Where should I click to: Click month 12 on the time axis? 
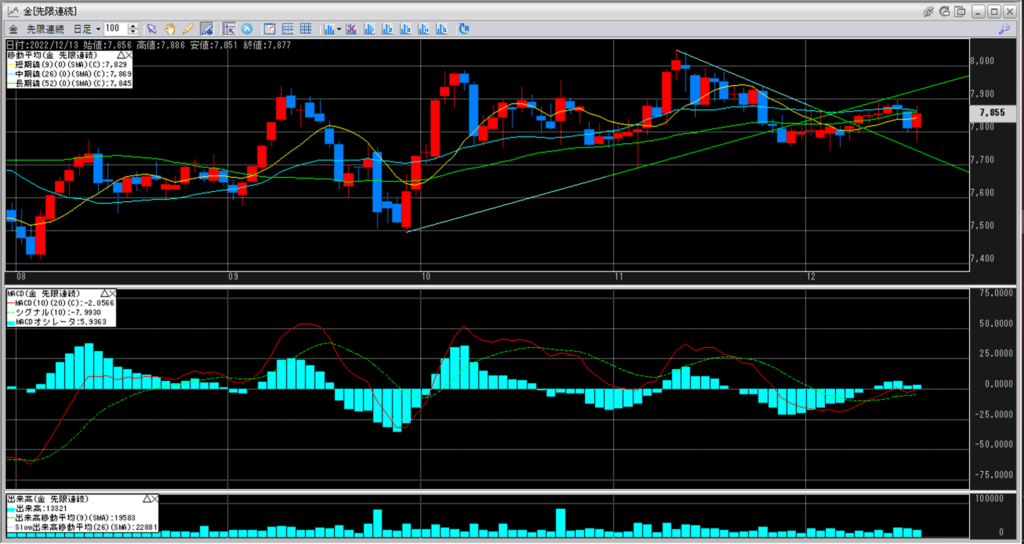(x=810, y=277)
